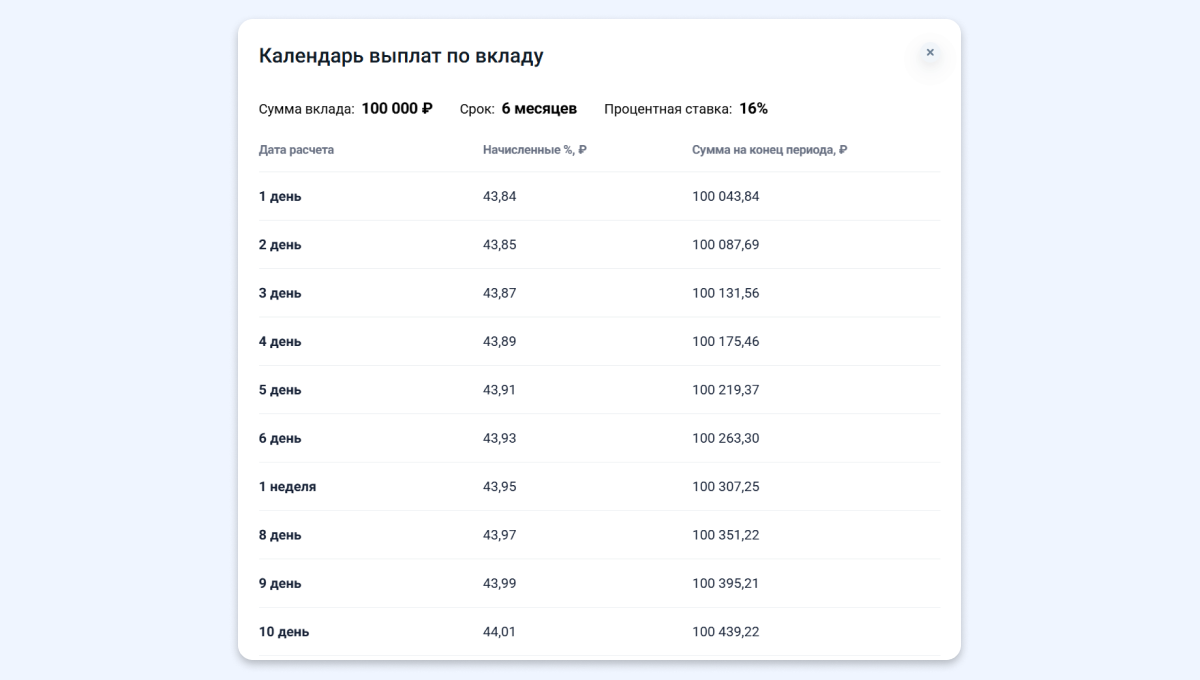Click end sum 100 131,56 in day 3 row
The image size is (1200, 680).
tap(725, 293)
